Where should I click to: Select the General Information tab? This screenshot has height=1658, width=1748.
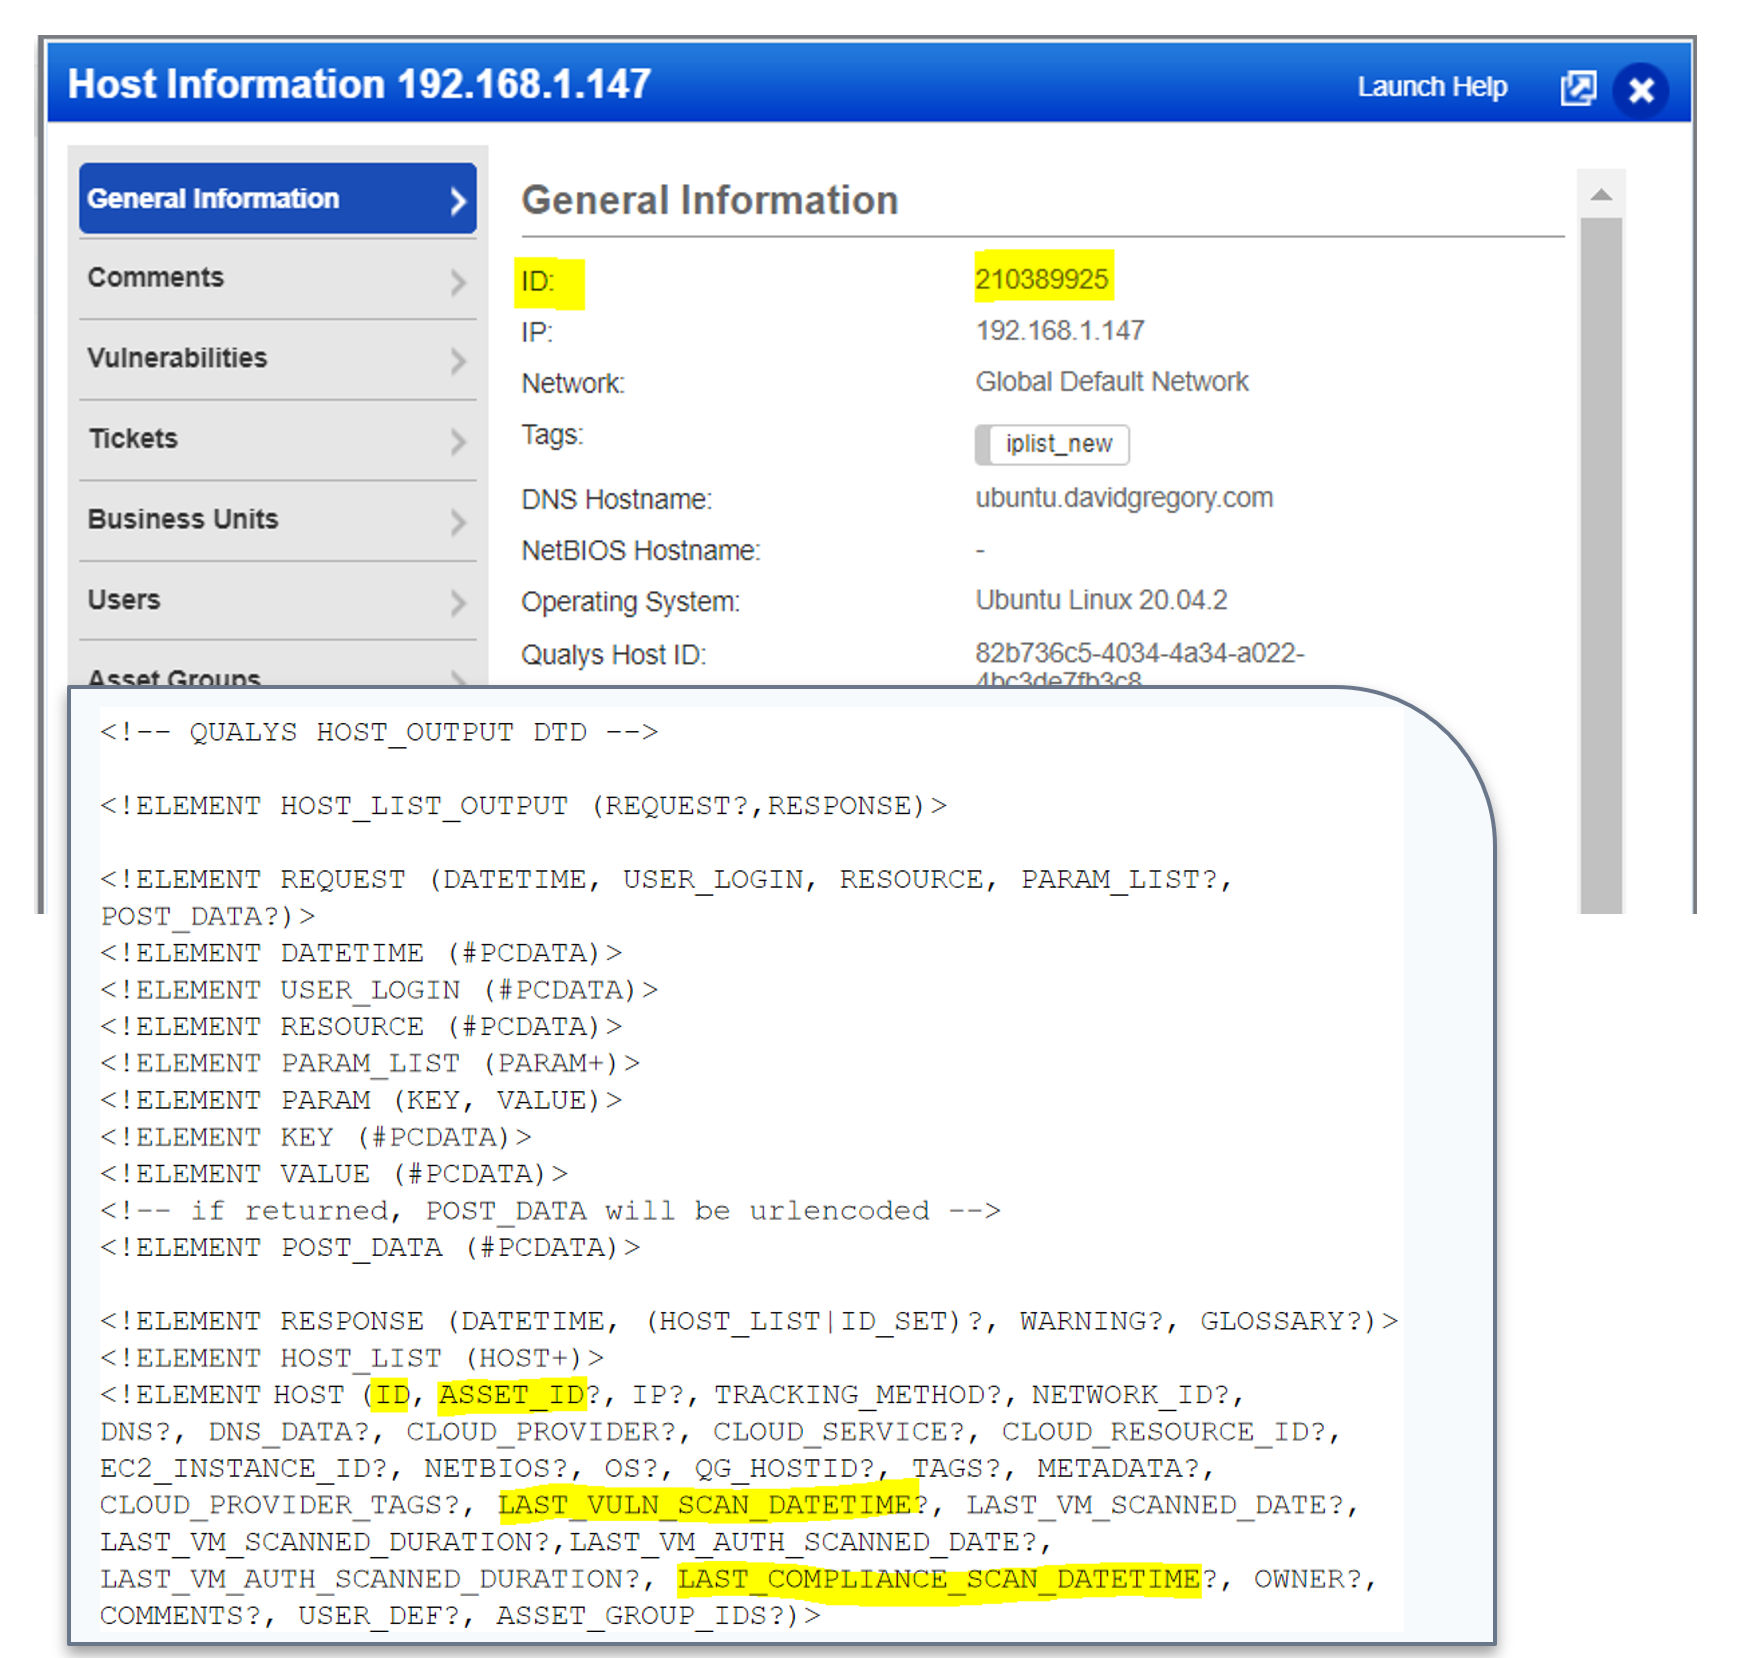(278, 199)
